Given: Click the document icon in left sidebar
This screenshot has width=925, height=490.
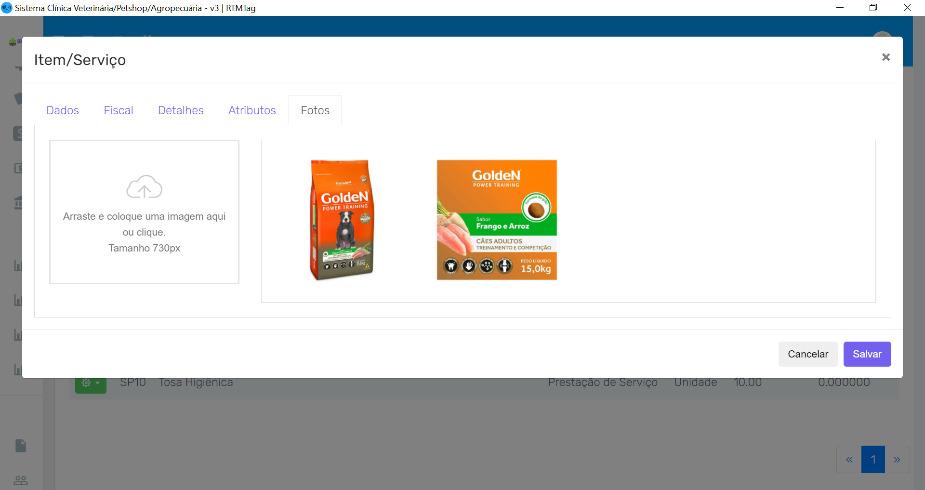Looking at the screenshot, I should point(20,446).
